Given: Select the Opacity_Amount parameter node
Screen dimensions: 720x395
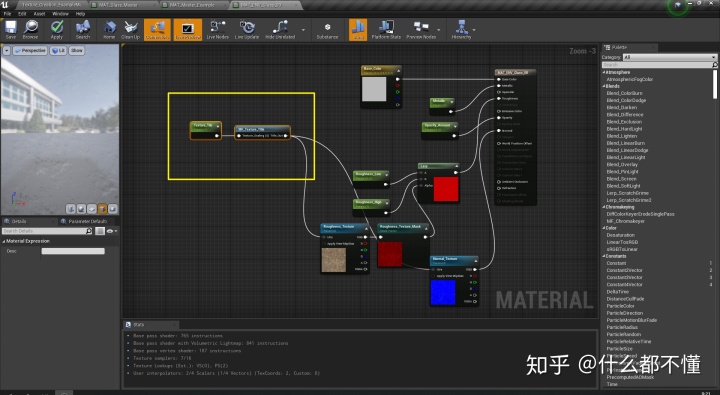Looking at the screenshot, I should pyautogui.click(x=440, y=130).
